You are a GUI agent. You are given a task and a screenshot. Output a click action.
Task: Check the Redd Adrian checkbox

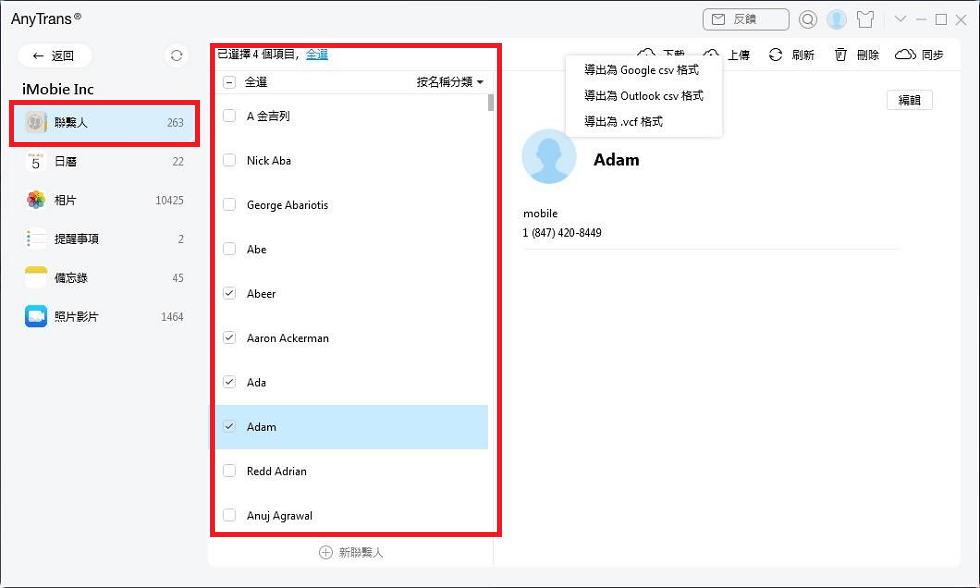tap(229, 471)
